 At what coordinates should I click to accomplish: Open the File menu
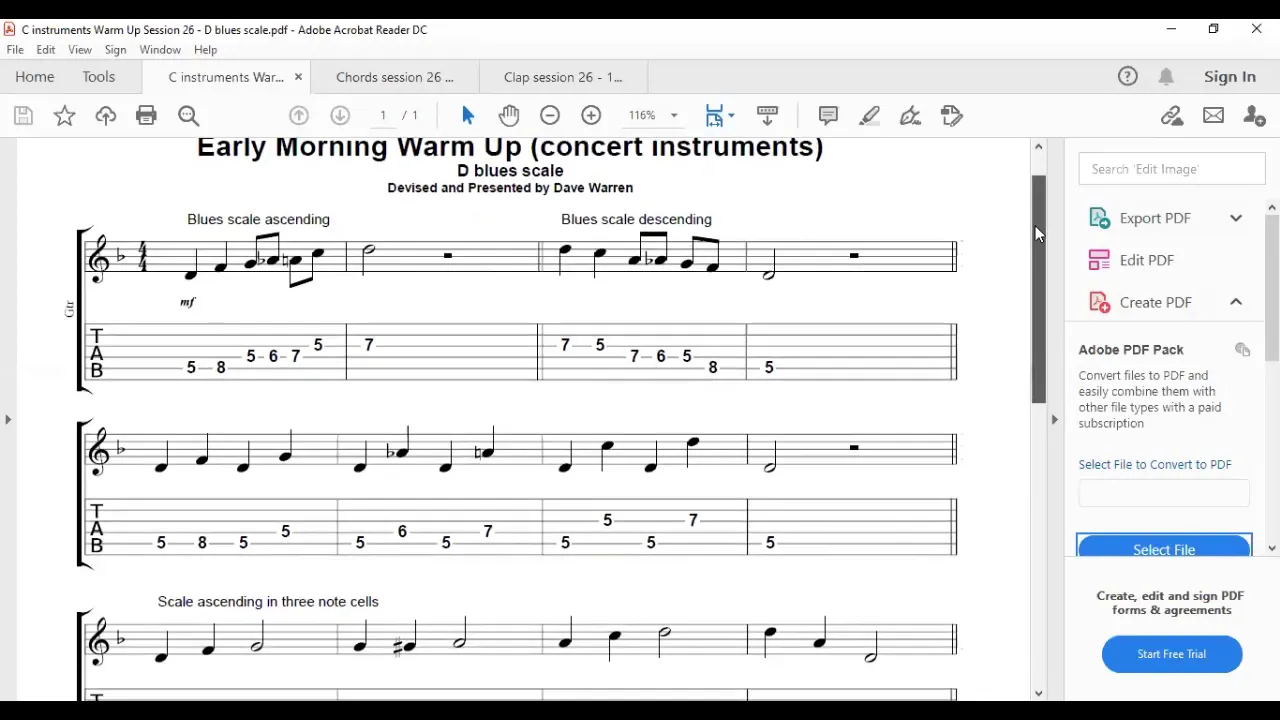click(15, 50)
